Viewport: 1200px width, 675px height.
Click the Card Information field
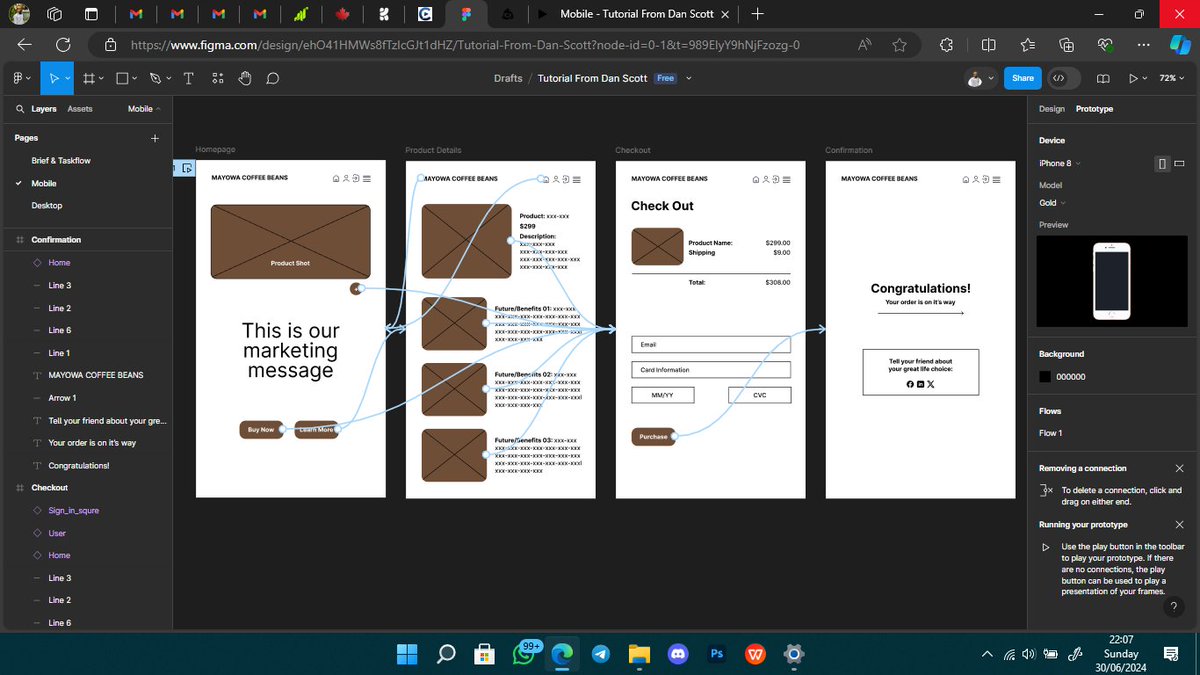click(x=711, y=370)
